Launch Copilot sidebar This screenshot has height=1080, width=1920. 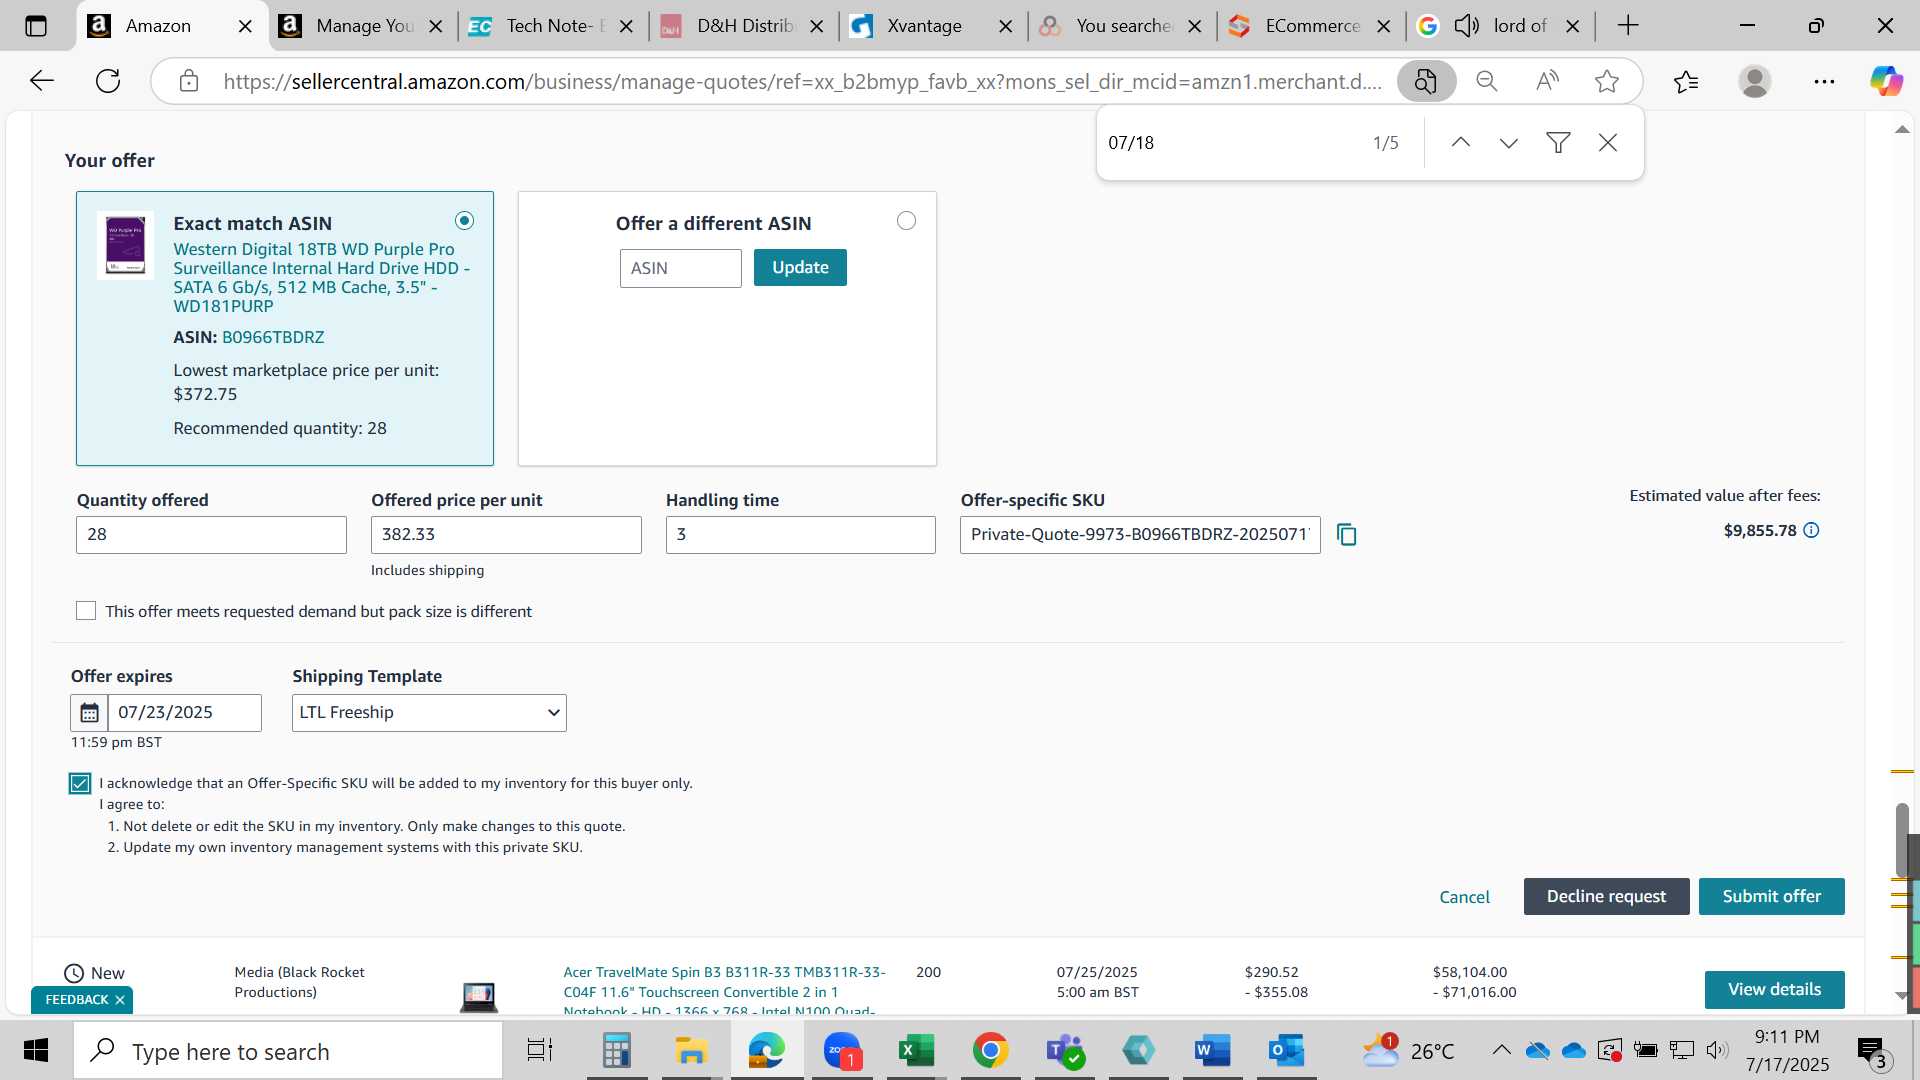pyautogui.click(x=1886, y=81)
